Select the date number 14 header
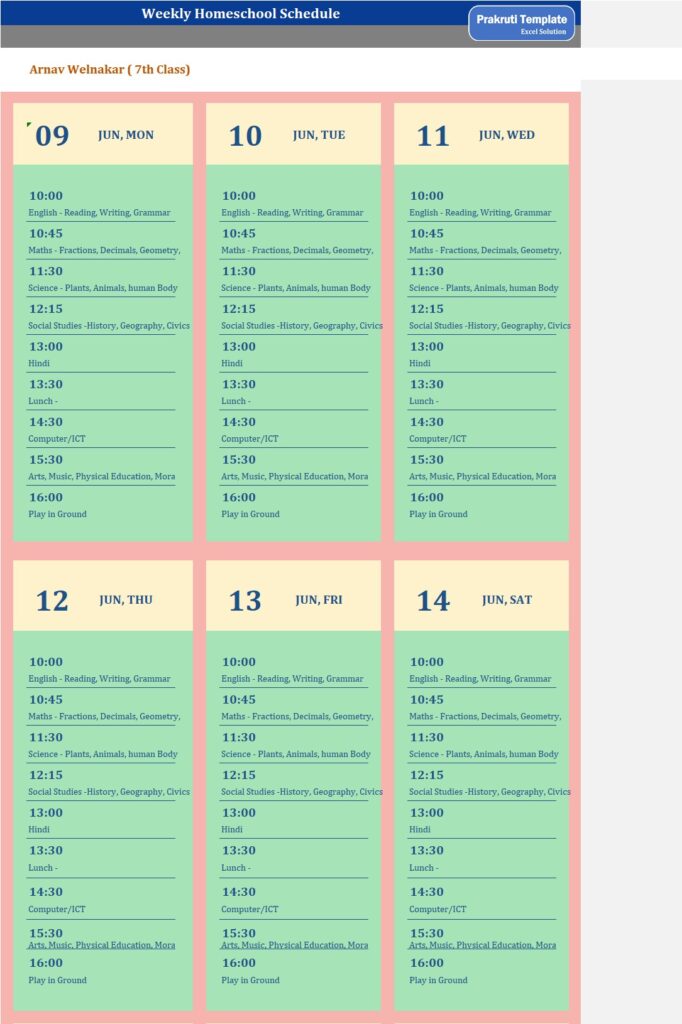The width and height of the screenshot is (682, 1024). (x=433, y=600)
